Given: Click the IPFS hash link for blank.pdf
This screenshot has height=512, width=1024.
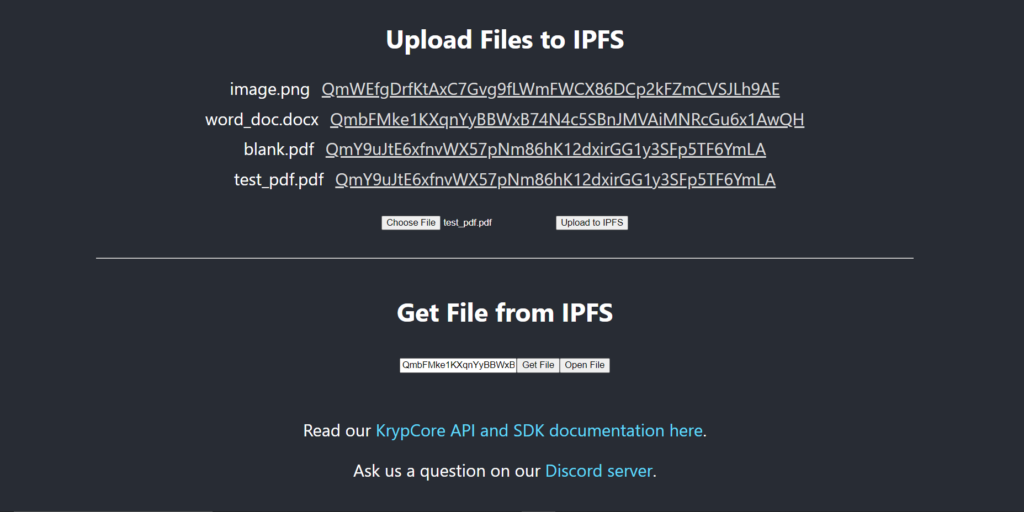Looking at the screenshot, I should click(545, 150).
